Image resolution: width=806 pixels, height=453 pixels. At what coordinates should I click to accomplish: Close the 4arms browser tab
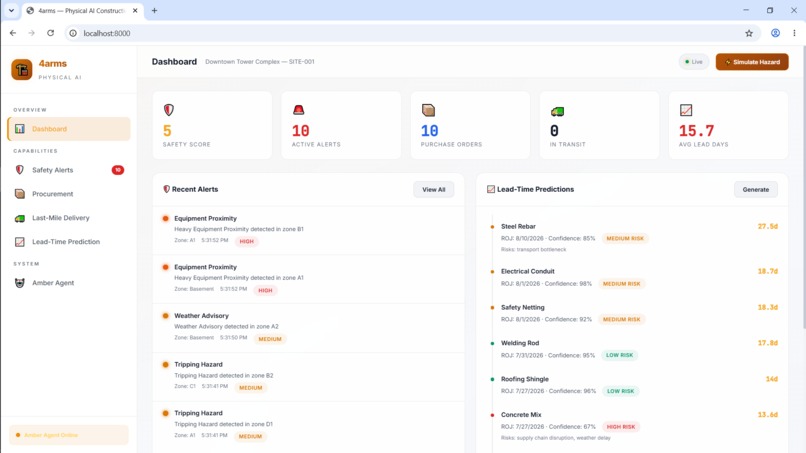tap(135, 10)
